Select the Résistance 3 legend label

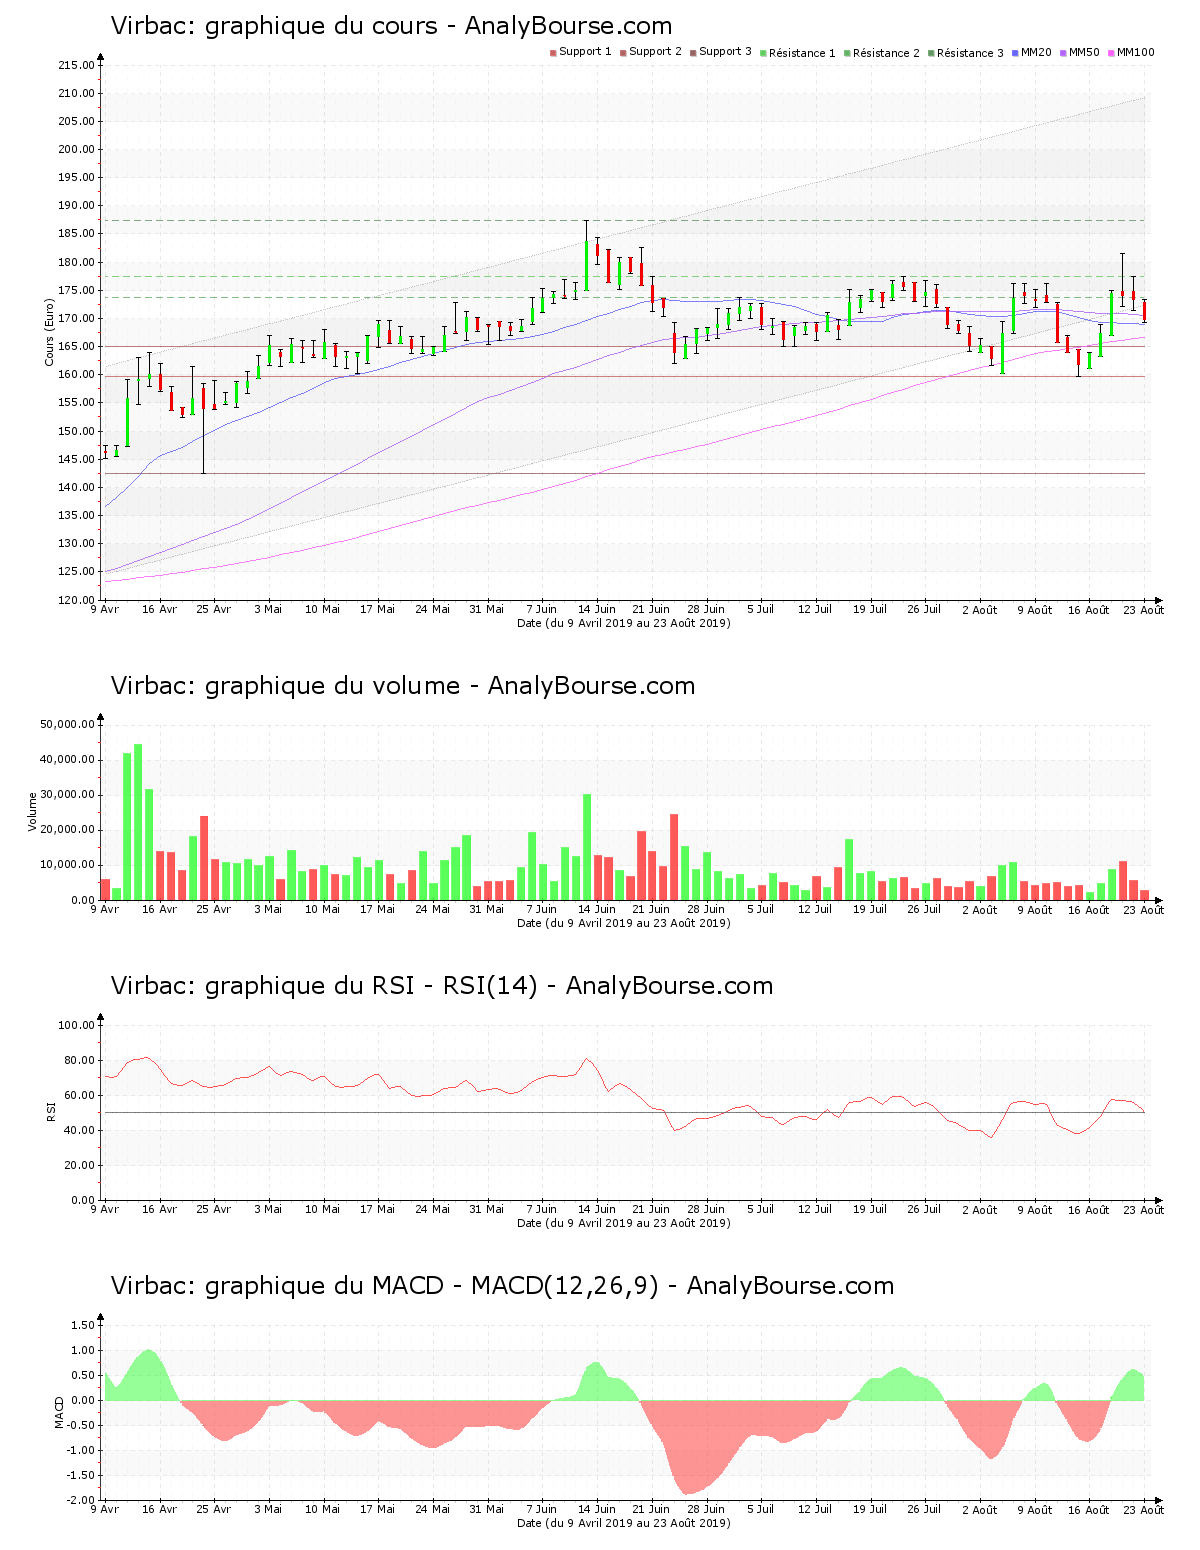[x=970, y=53]
